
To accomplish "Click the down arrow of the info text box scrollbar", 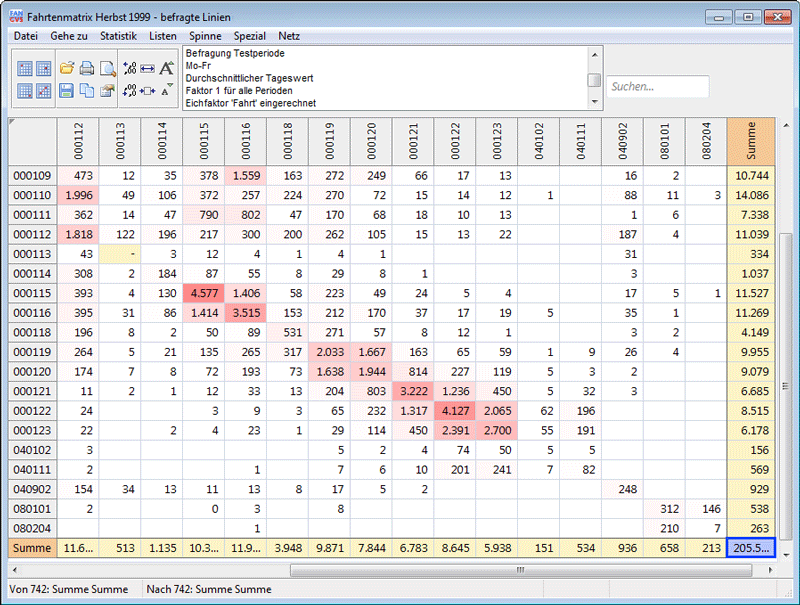I will click(x=594, y=102).
